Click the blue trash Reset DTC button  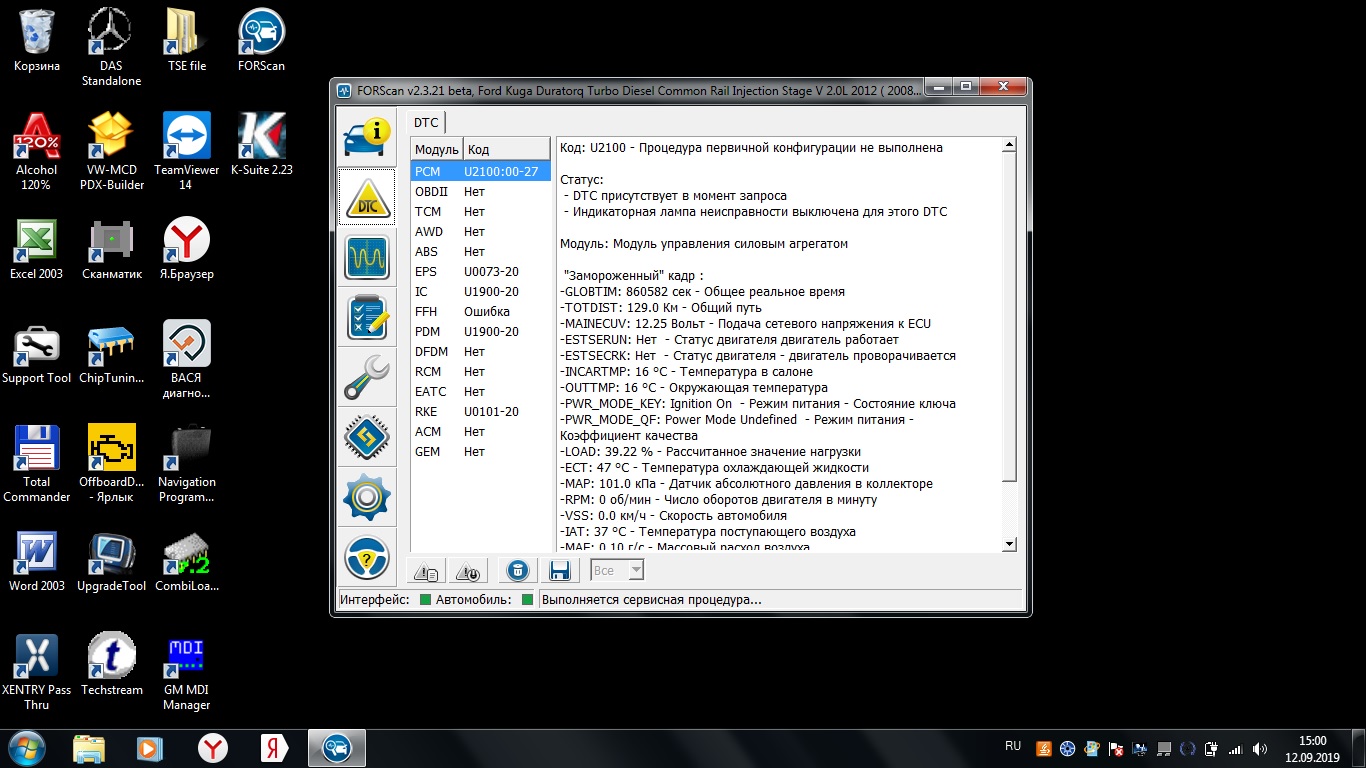517,571
